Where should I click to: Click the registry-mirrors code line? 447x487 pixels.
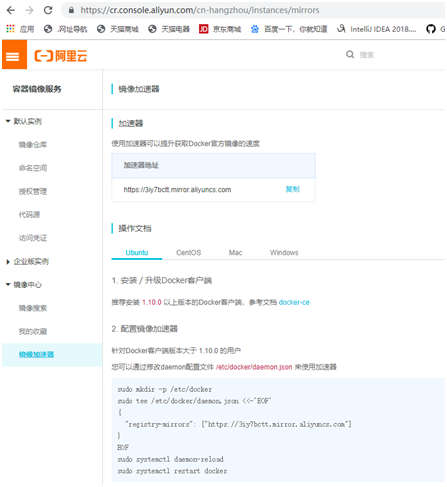(238, 424)
